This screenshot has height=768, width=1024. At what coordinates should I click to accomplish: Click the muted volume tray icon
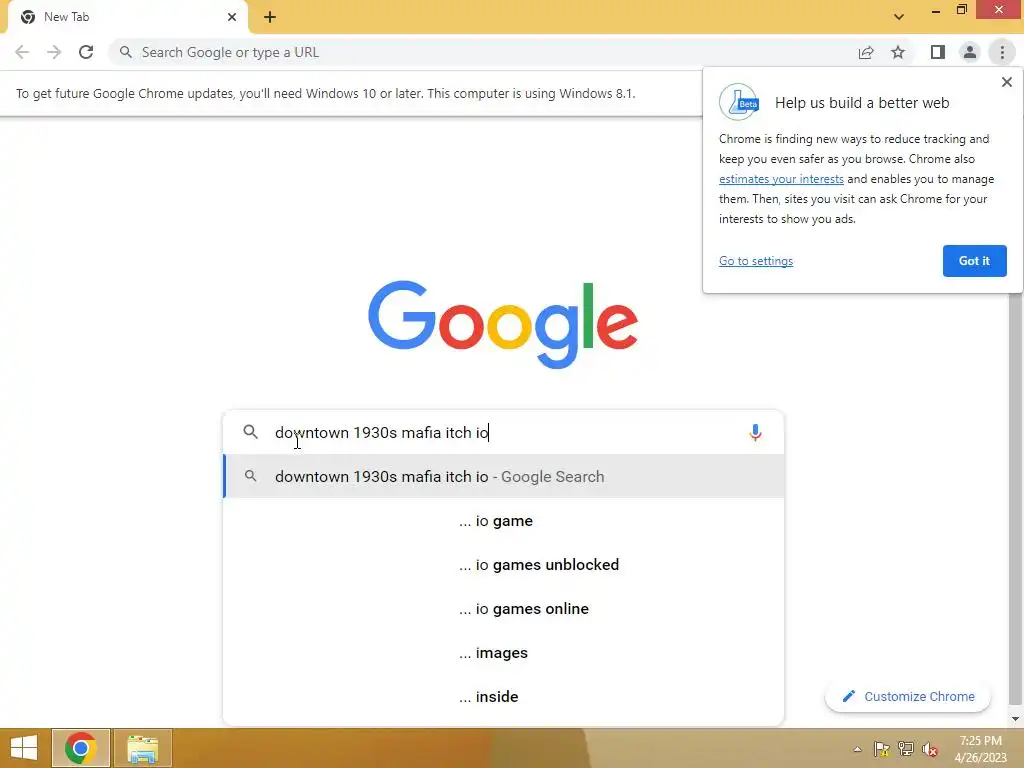pyautogui.click(x=930, y=749)
